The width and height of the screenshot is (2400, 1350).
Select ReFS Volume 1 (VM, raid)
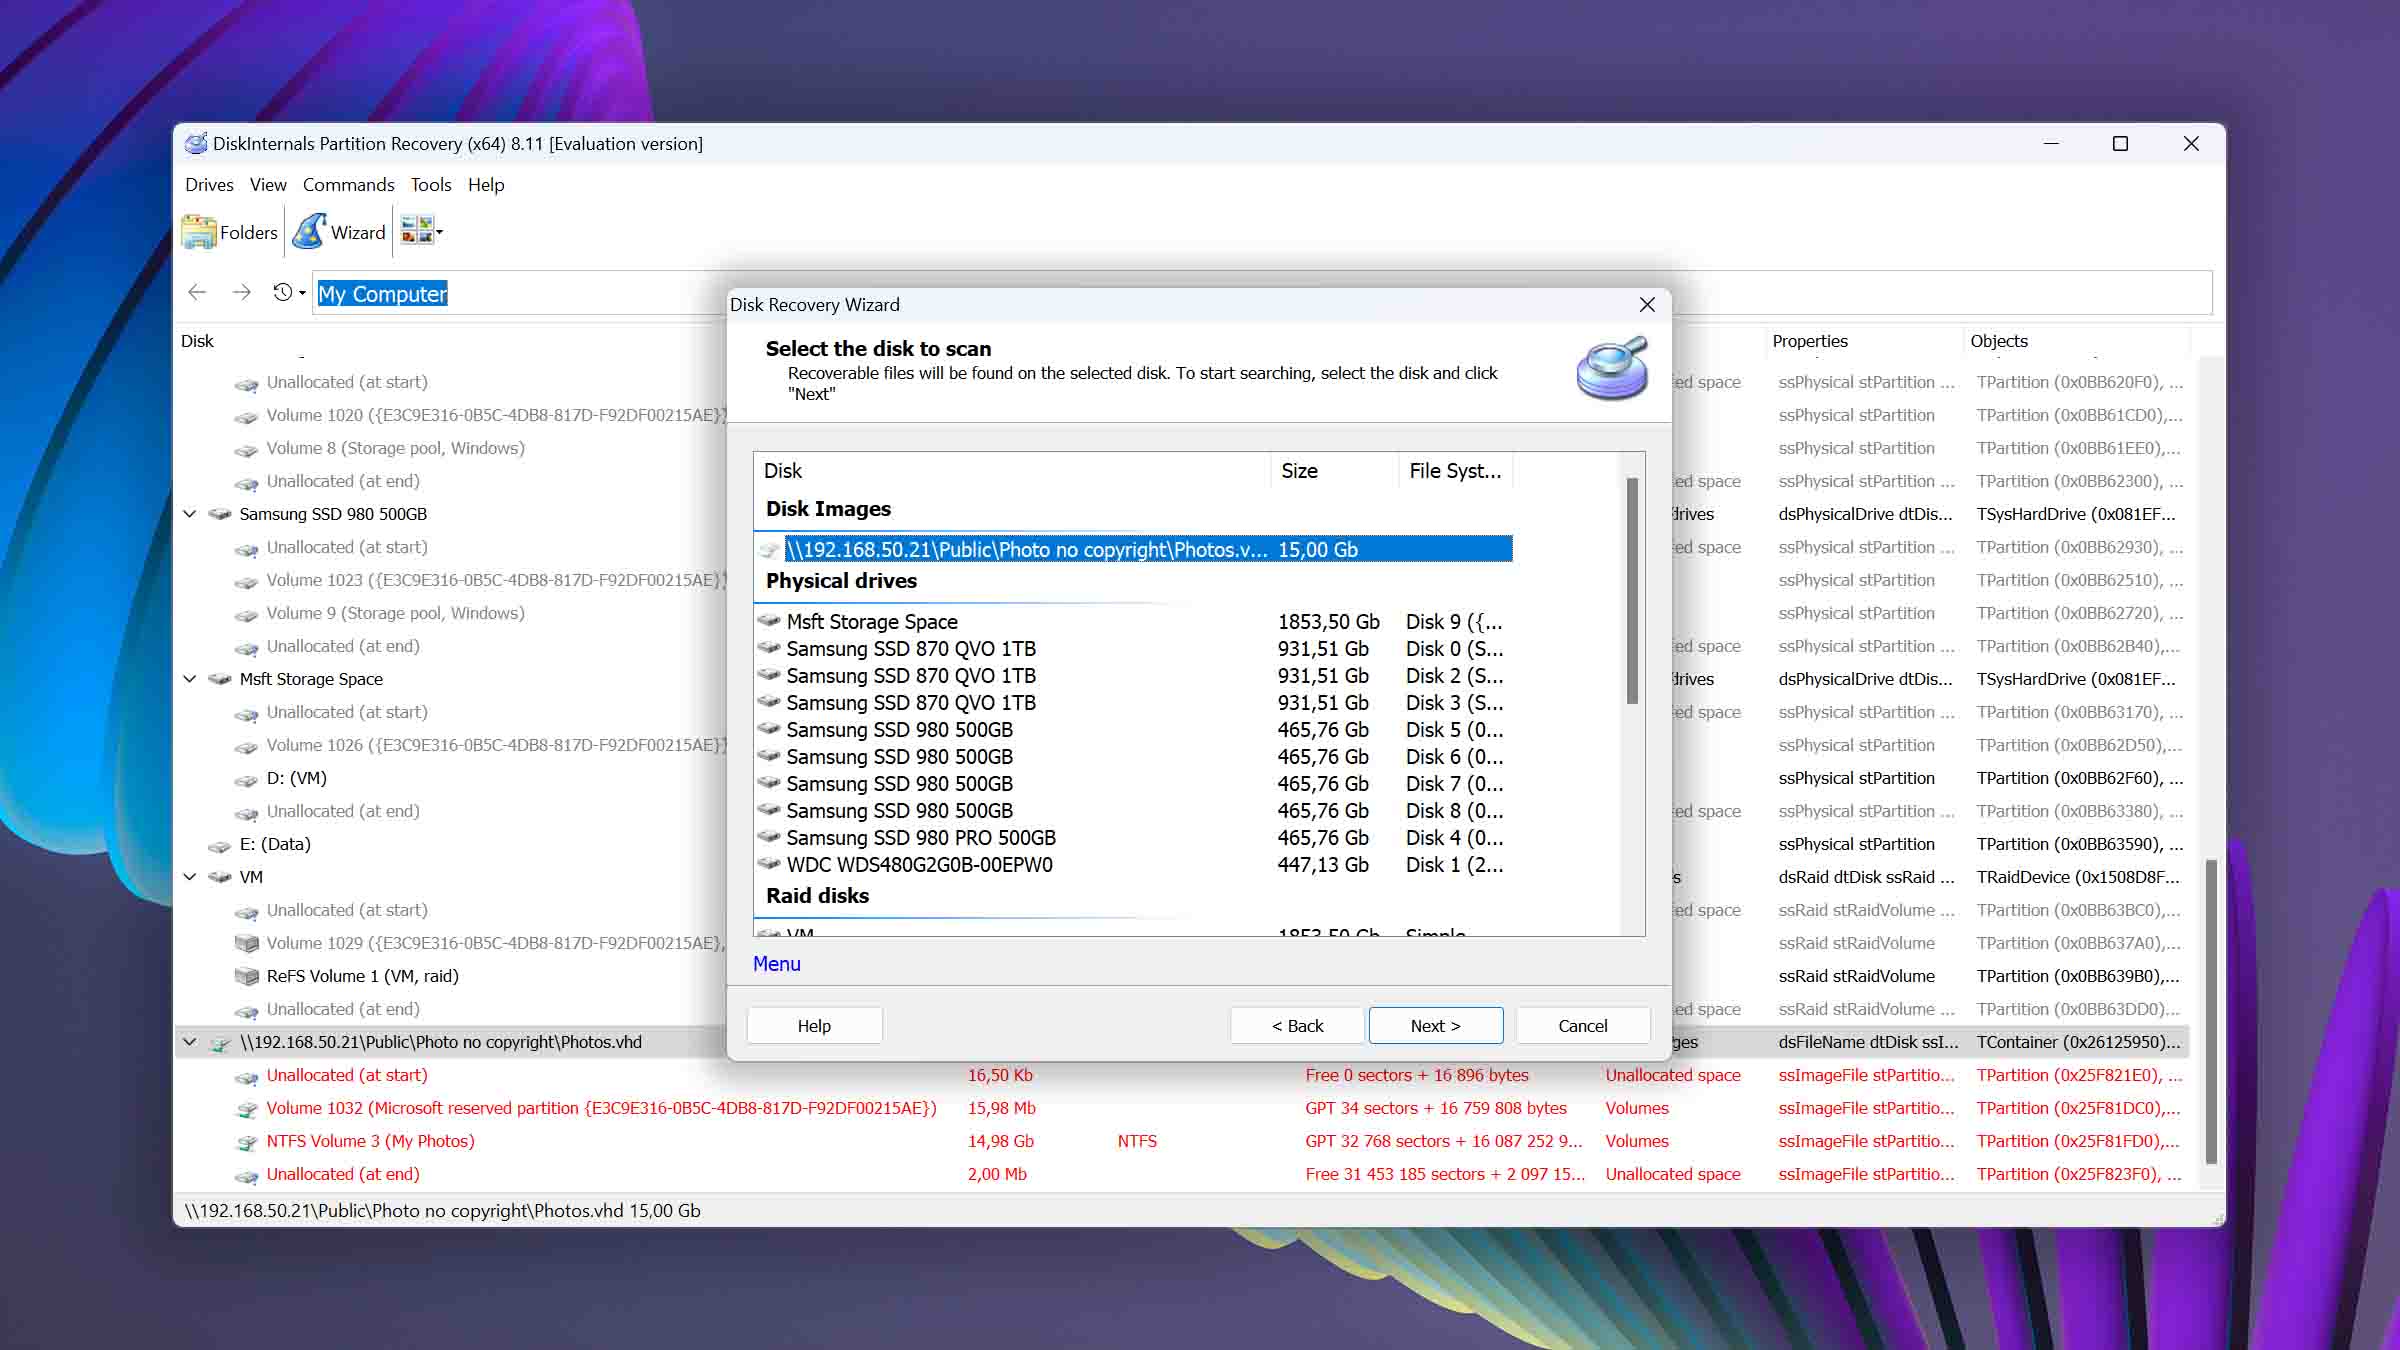(x=362, y=976)
